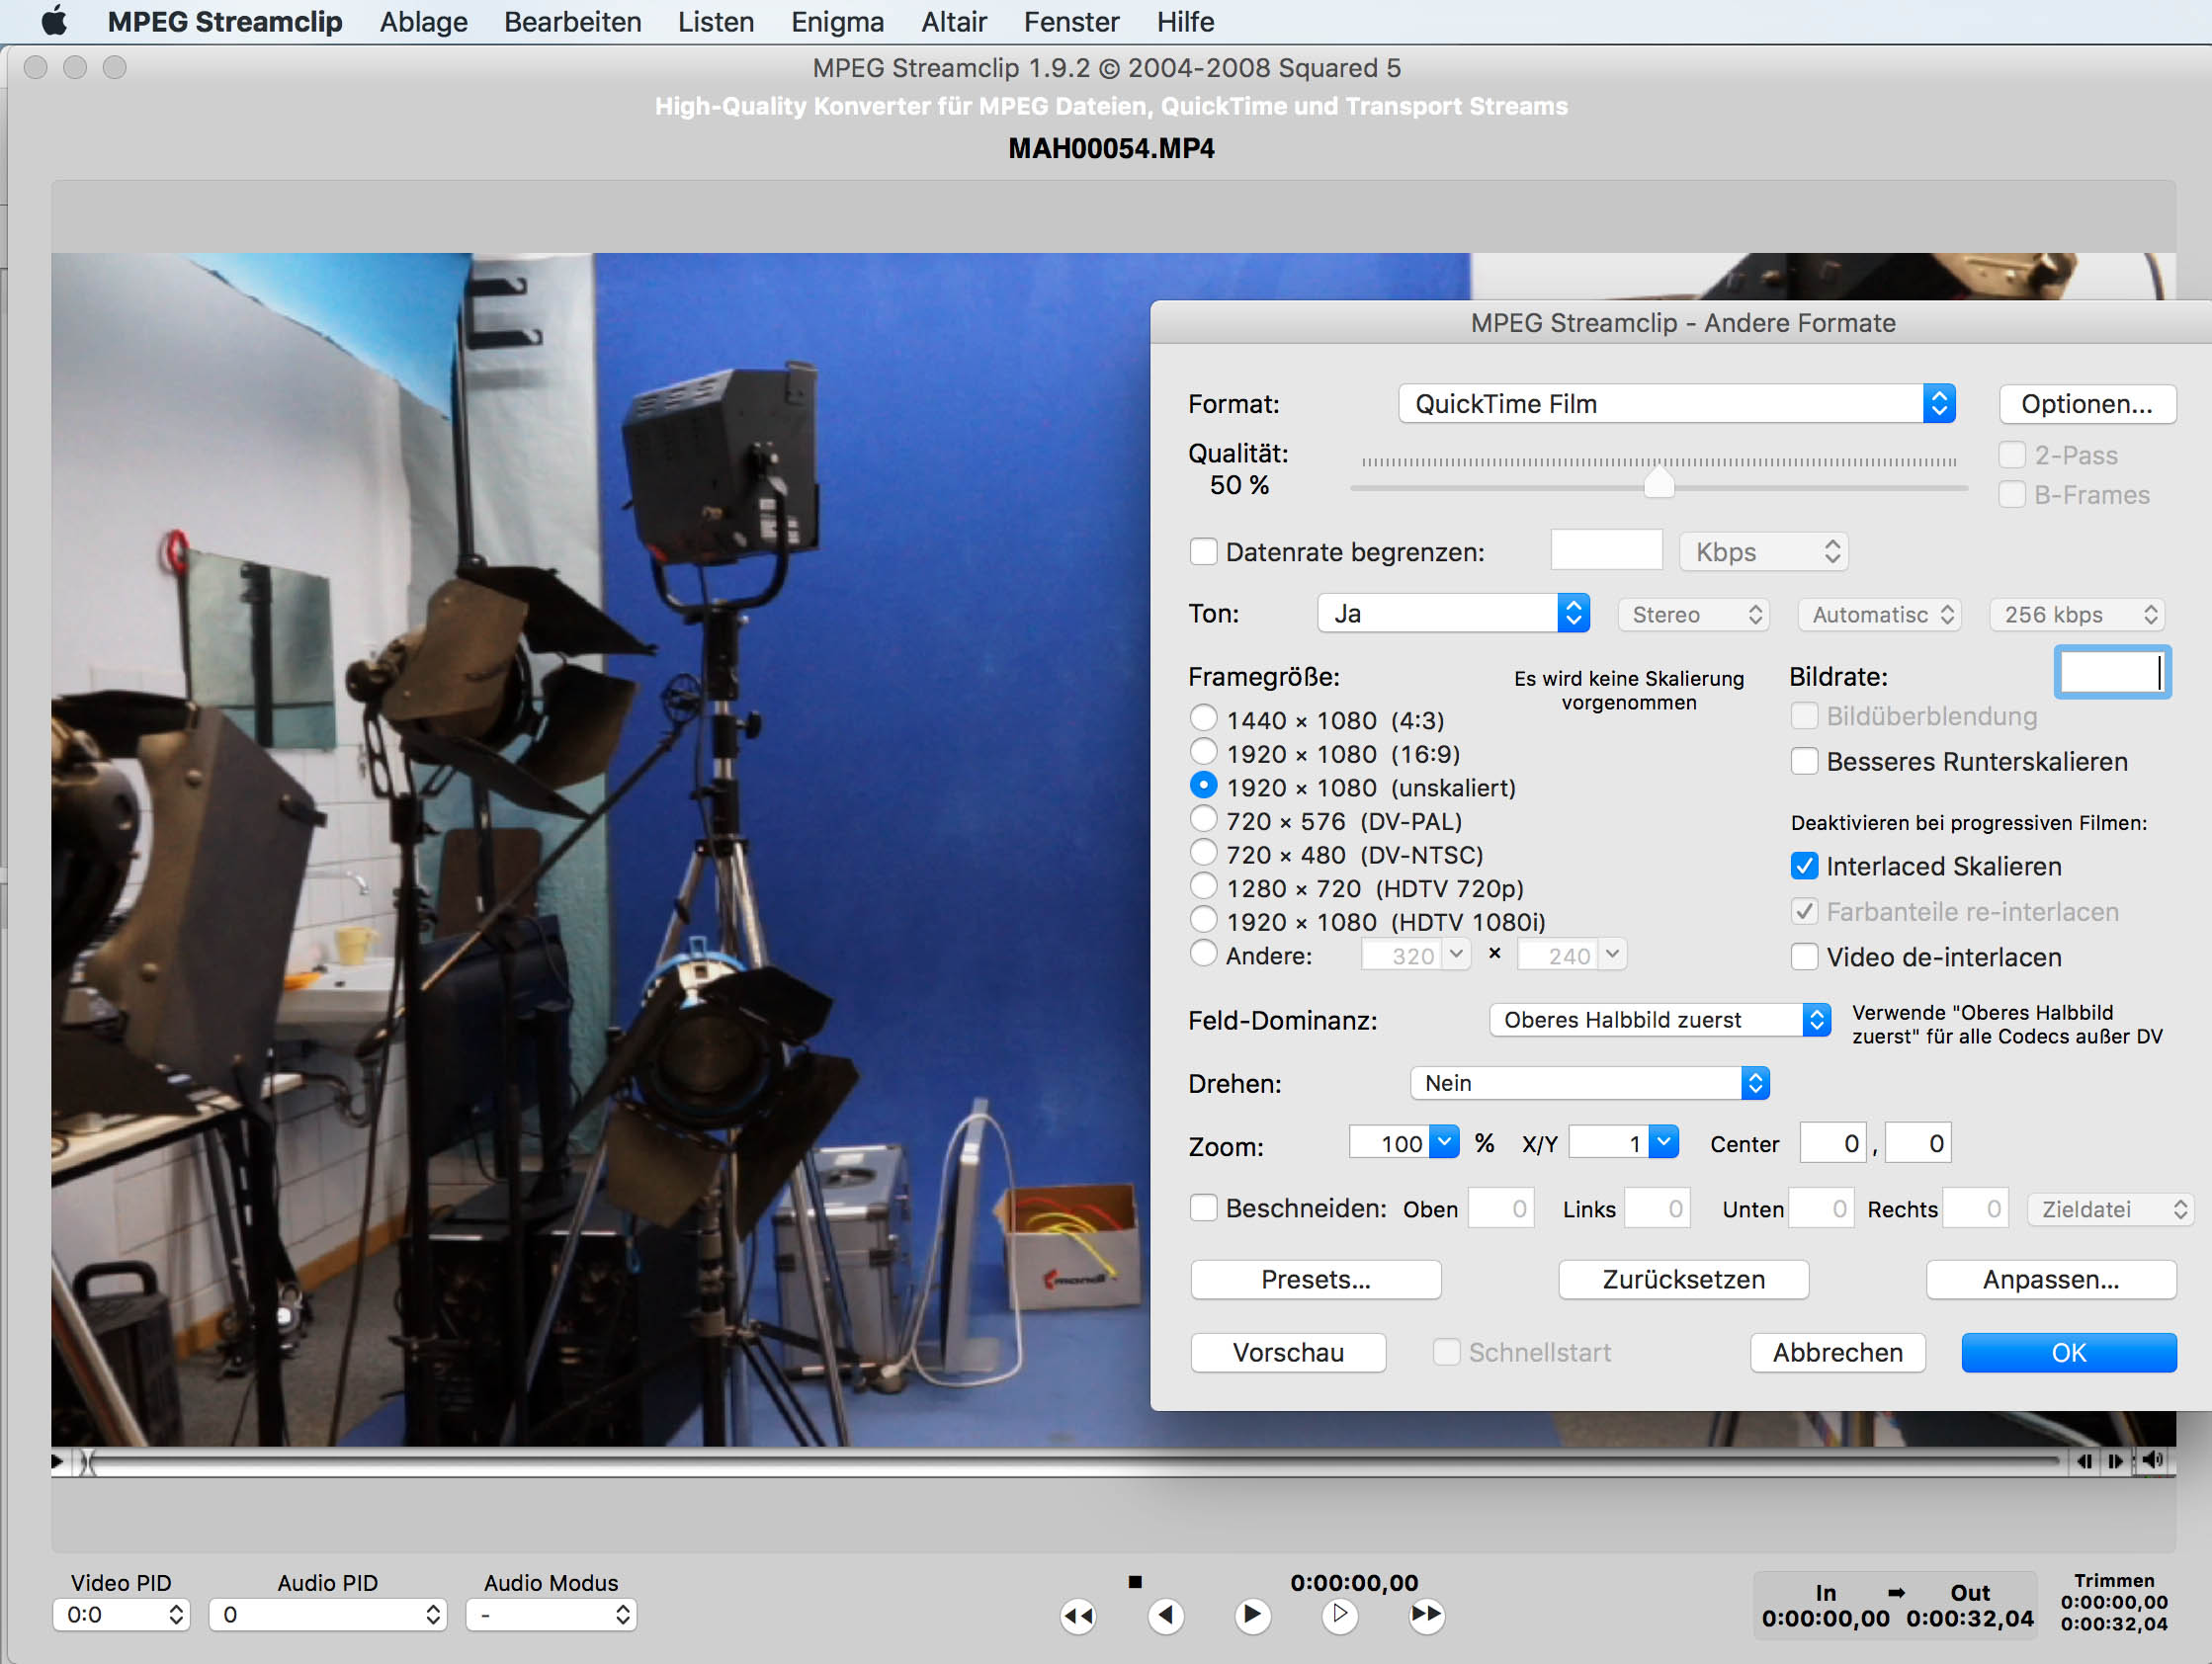Open the Ablage menu

click(x=423, y=21)
